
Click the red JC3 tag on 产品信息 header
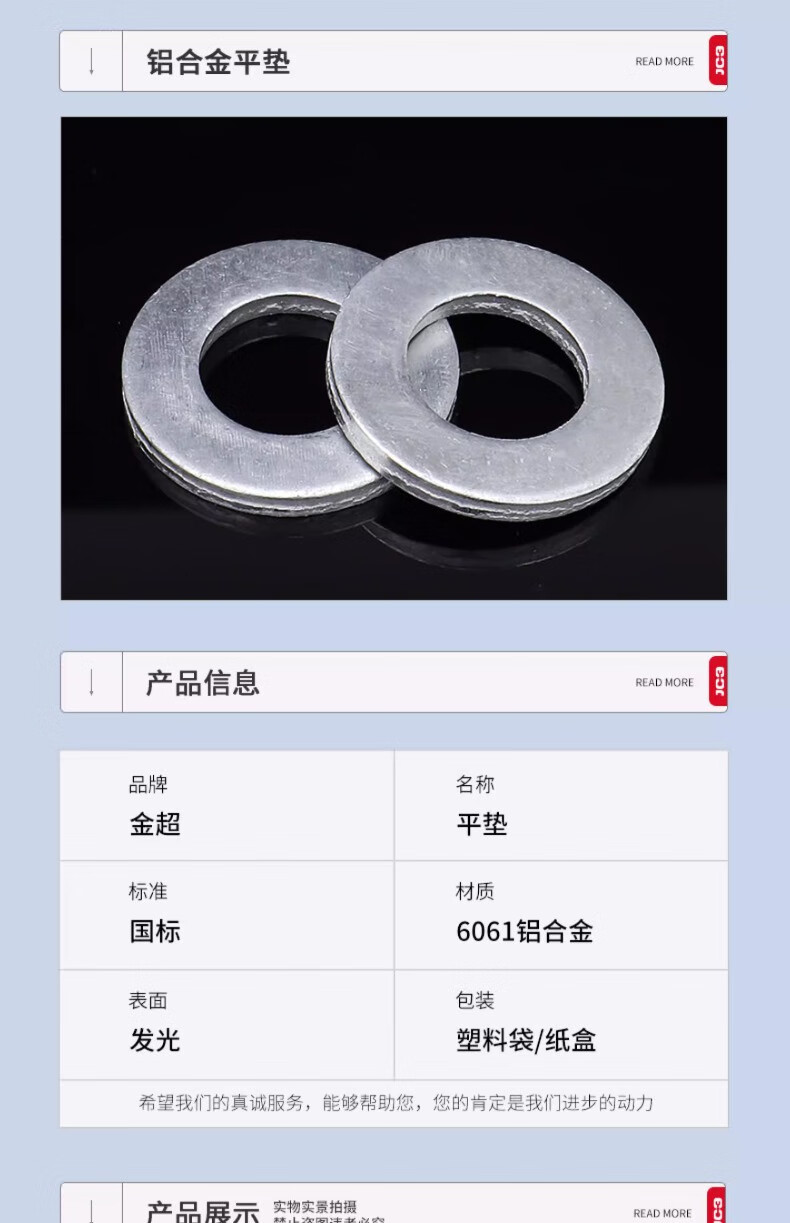[718, 682]
